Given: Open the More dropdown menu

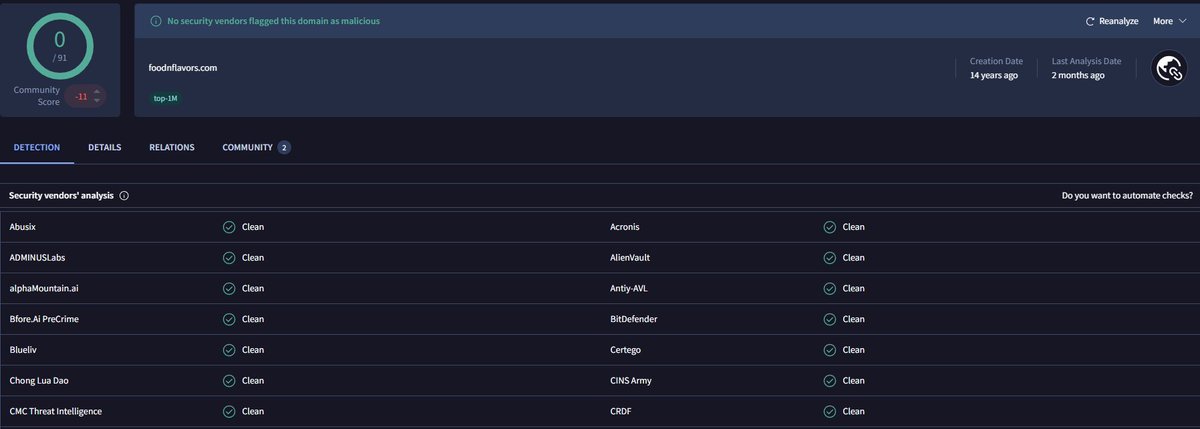Looking at the screenshot, I should coord(1169,21).
